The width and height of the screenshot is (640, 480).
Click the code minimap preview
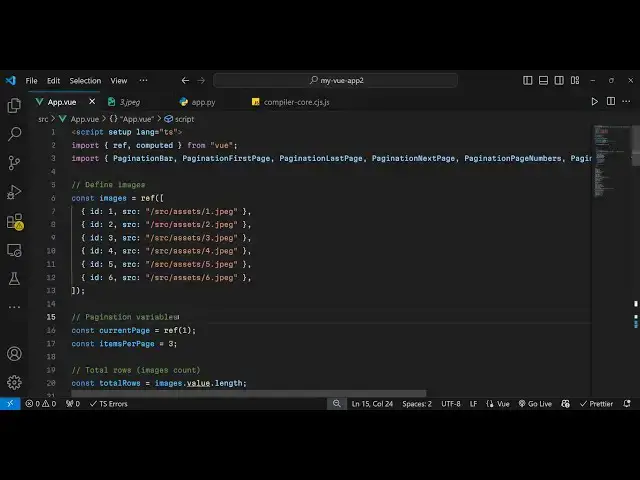(x=611, y=161)
